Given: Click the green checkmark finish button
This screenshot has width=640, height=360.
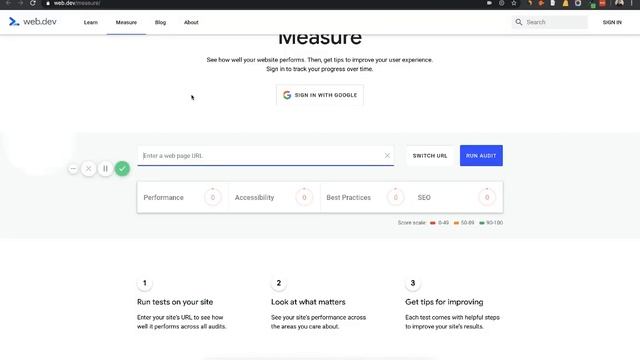Looking at the screenshot, I should (x=122, y=169).
